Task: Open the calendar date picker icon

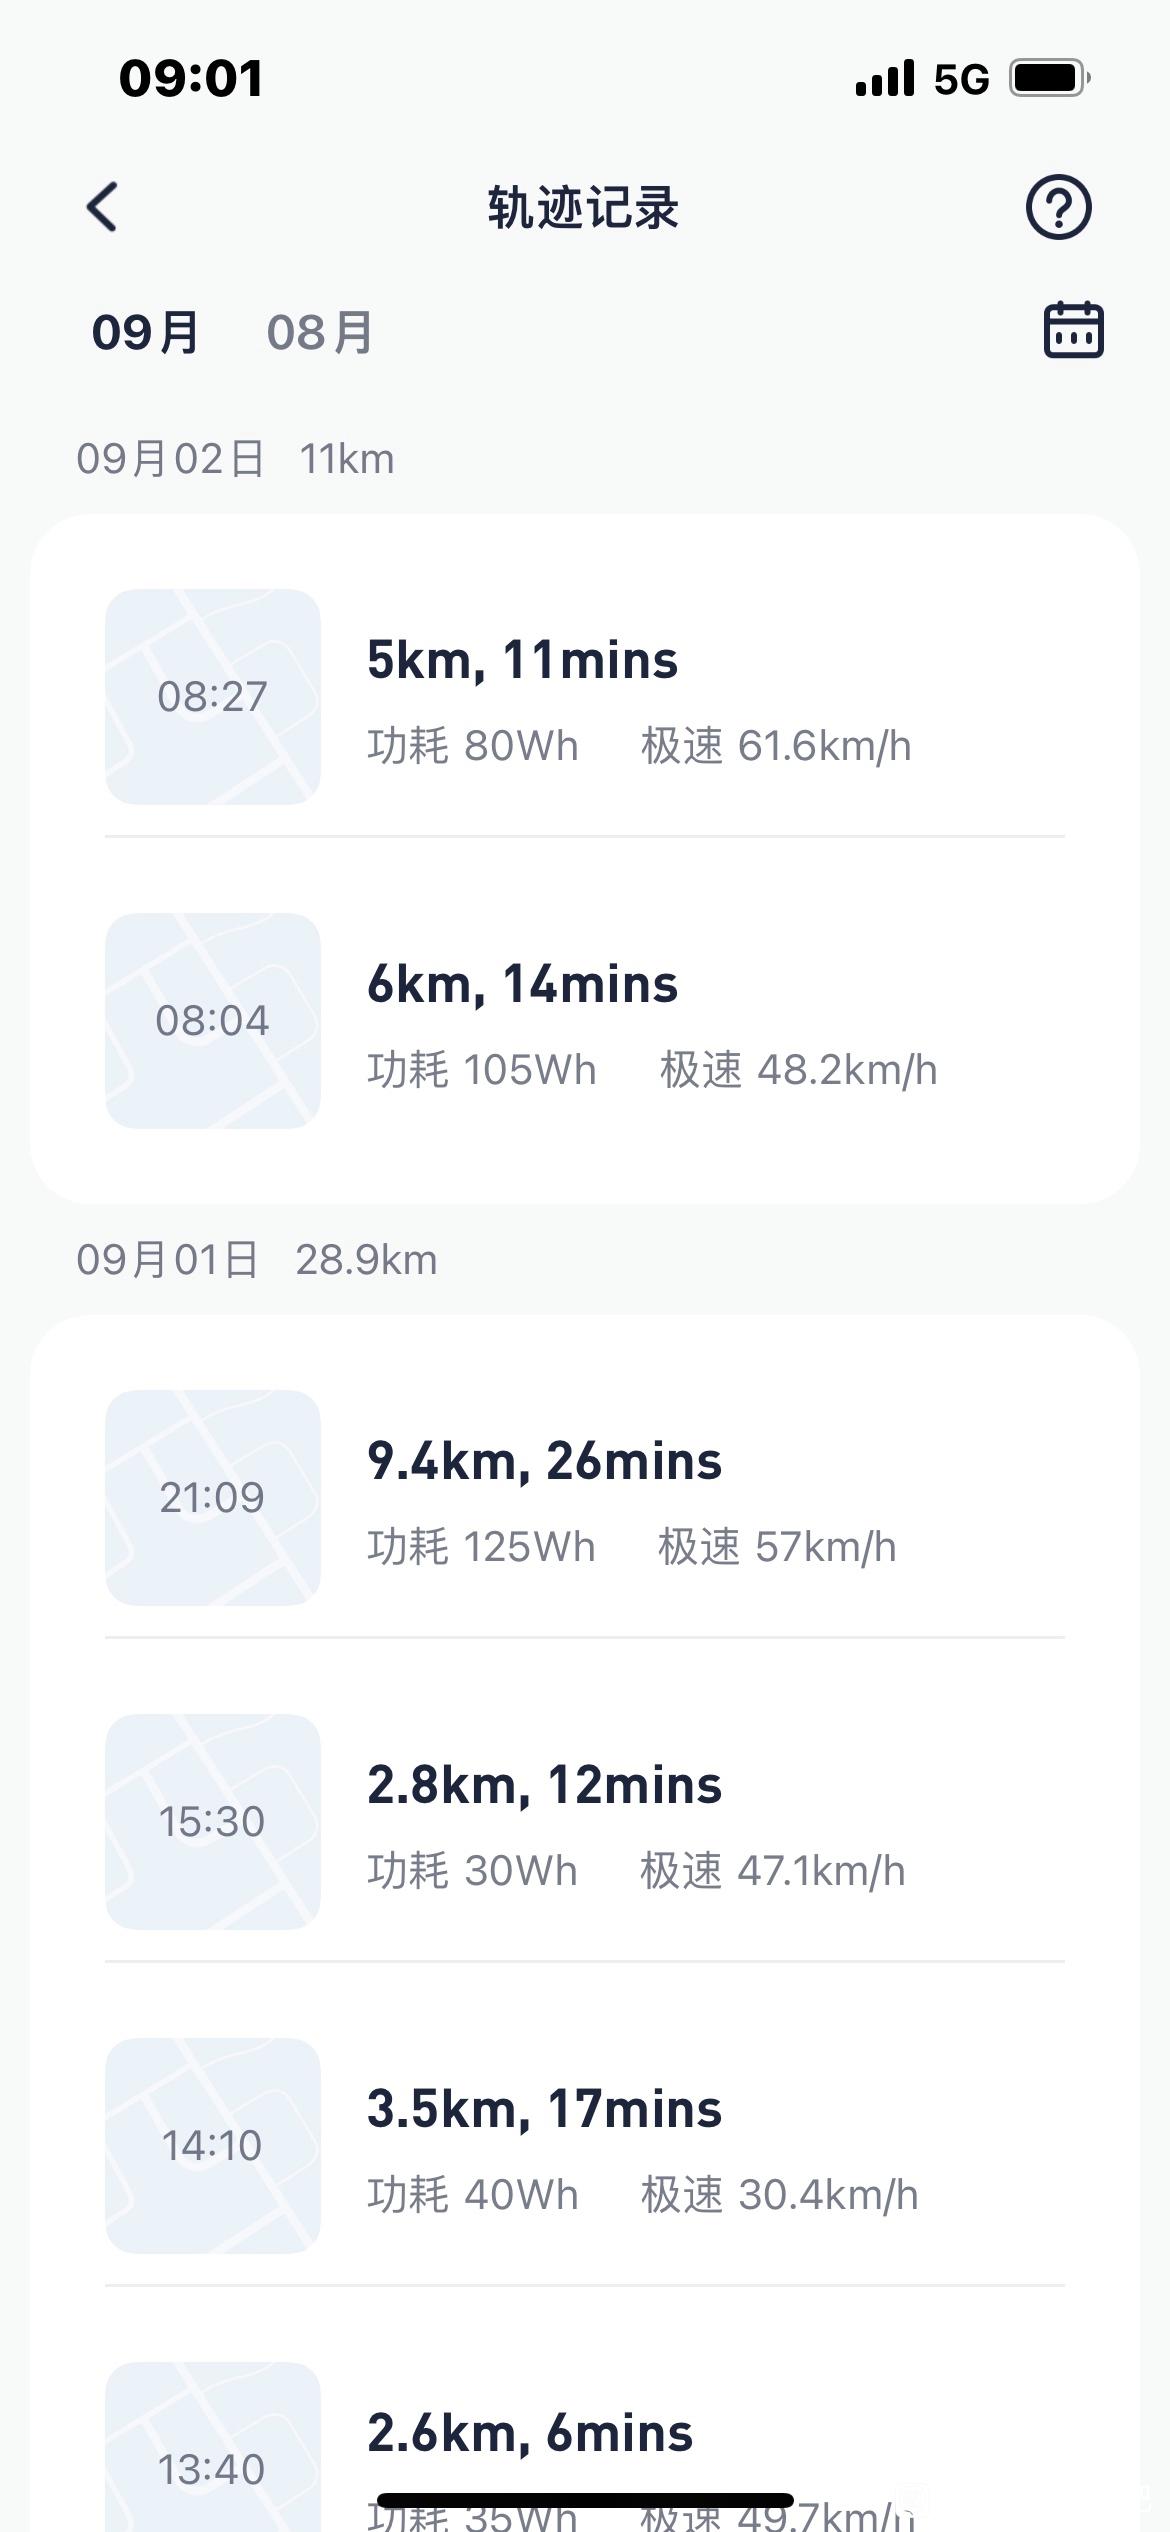Action: pyautogui.click(x=1074, y=330)
